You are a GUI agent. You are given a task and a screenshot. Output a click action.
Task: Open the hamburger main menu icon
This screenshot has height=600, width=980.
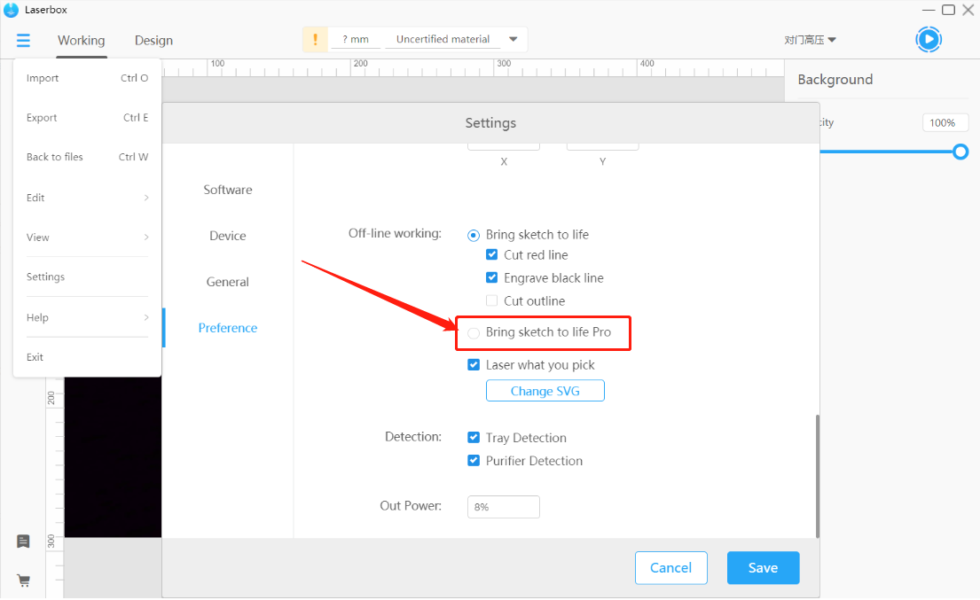pyautogui.click(x=23, y=40)
